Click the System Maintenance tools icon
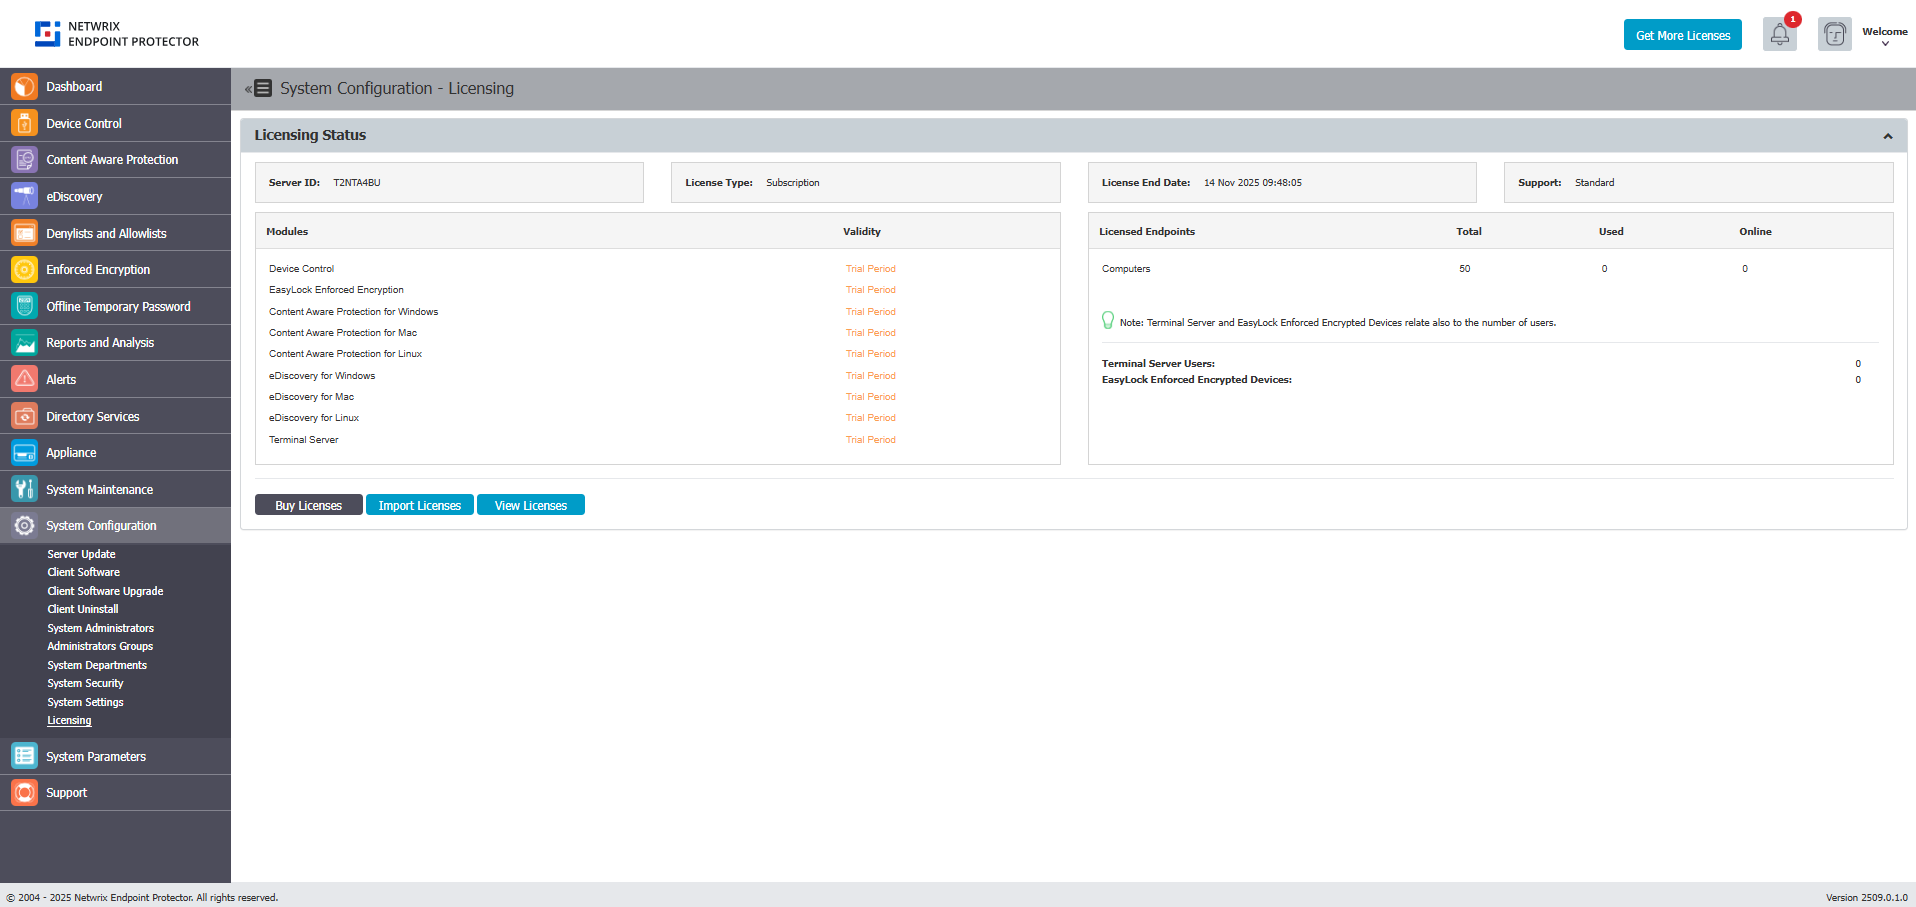The height and width of the screenshot is (907, 1916). [x=24, y=489]
